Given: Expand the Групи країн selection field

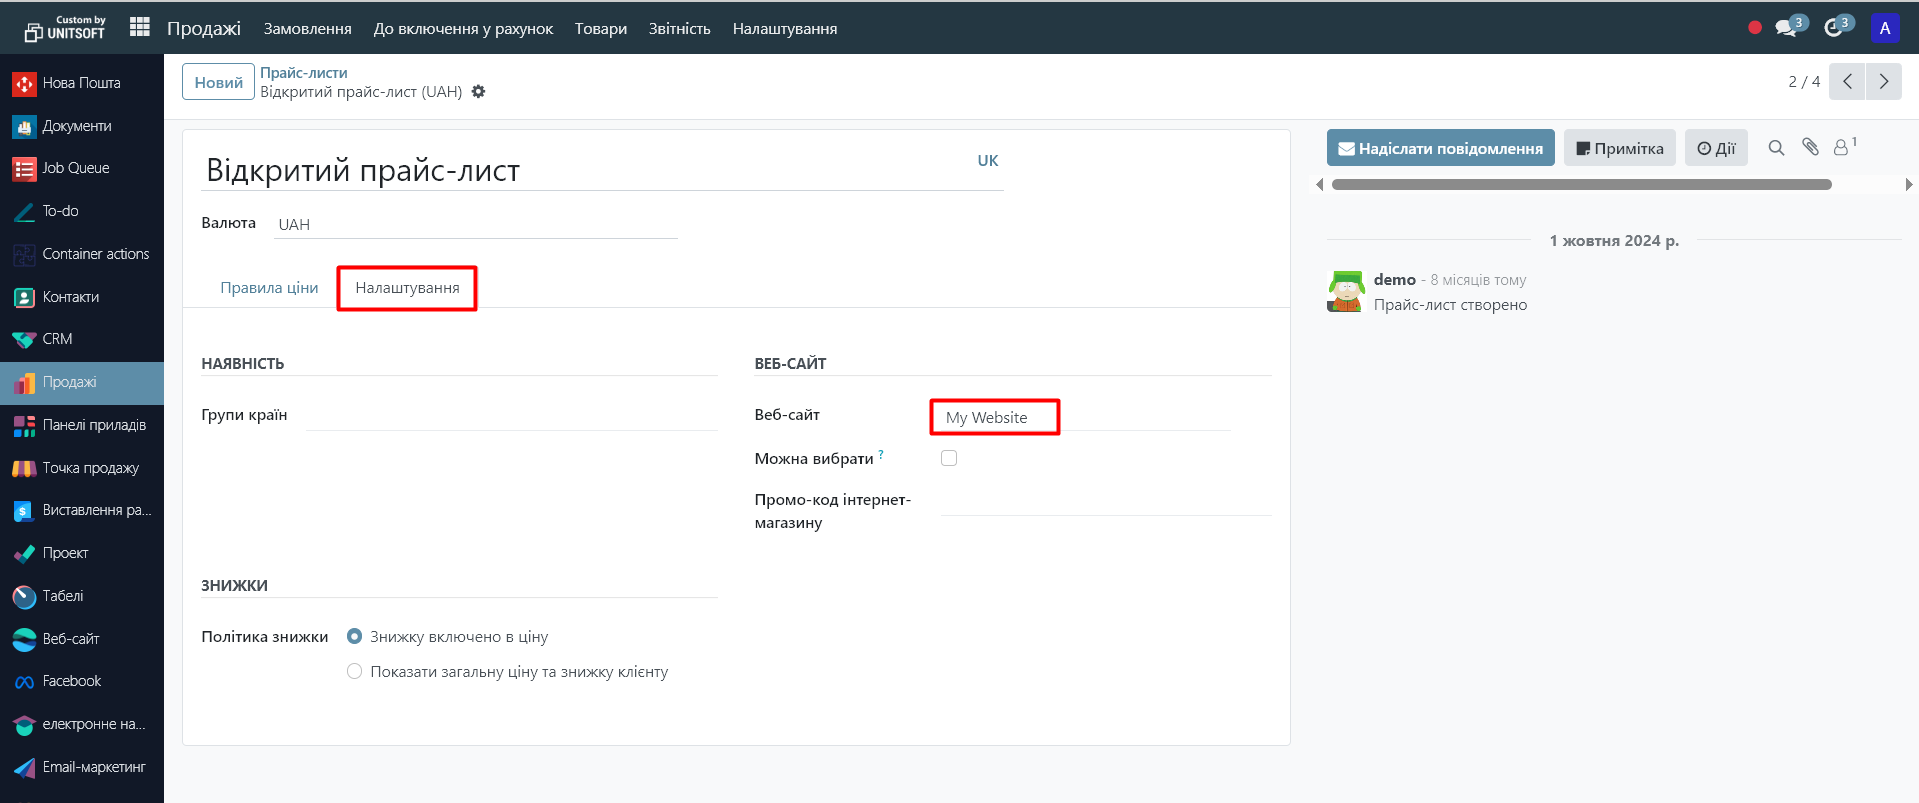Looking at the screenshot, I should [x=510, y=416].
